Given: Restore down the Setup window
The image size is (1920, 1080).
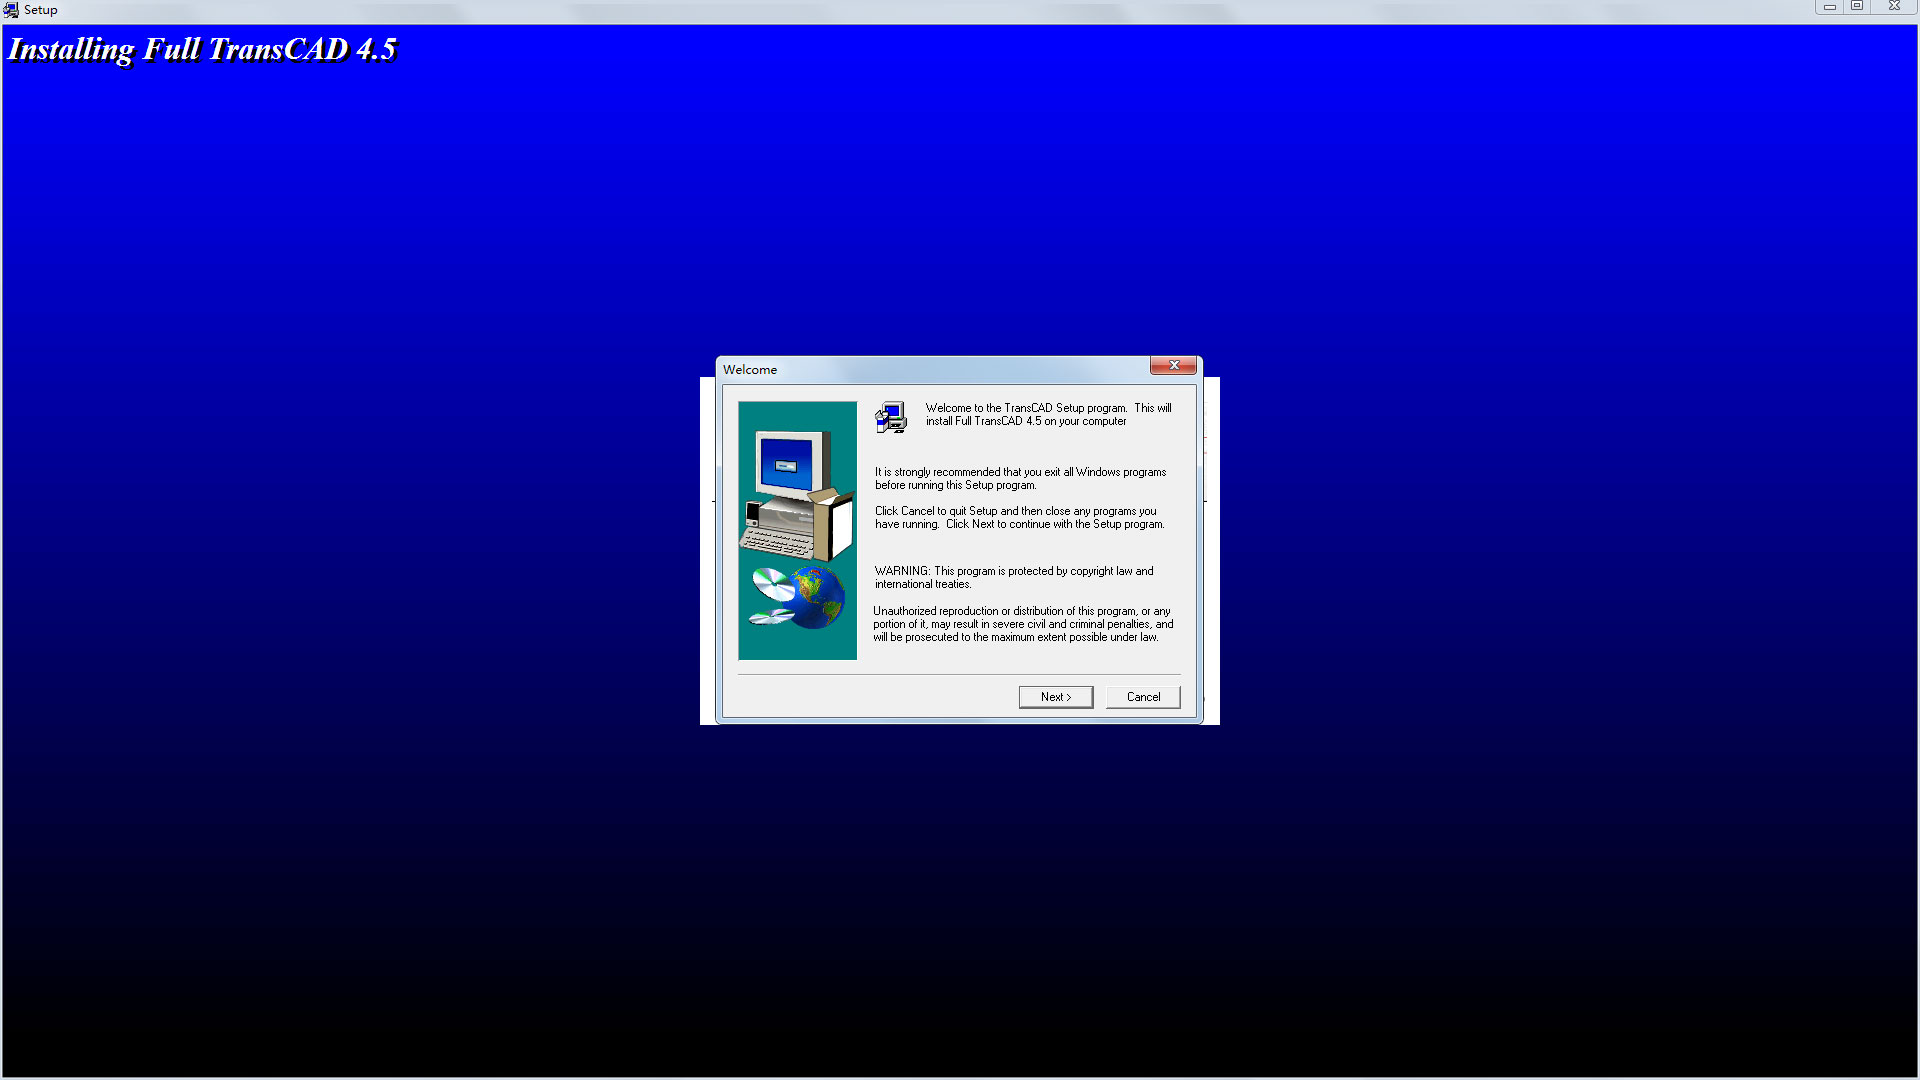Looking at the screenshot, I should (1857, 7).
